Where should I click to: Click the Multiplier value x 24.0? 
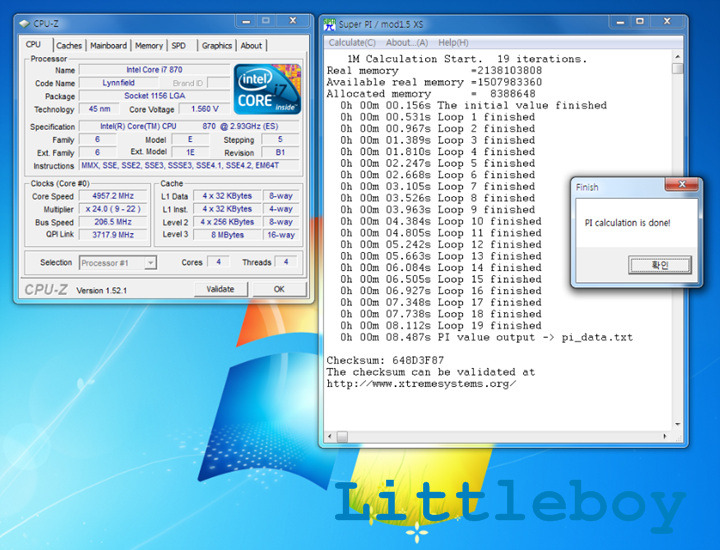pos(113,209)
